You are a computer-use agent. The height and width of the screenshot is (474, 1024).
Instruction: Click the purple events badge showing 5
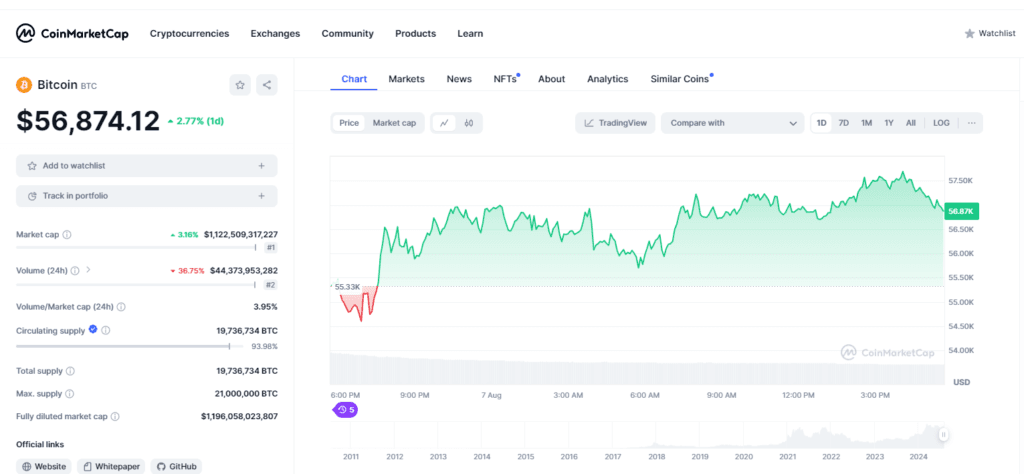coord(345,410)
